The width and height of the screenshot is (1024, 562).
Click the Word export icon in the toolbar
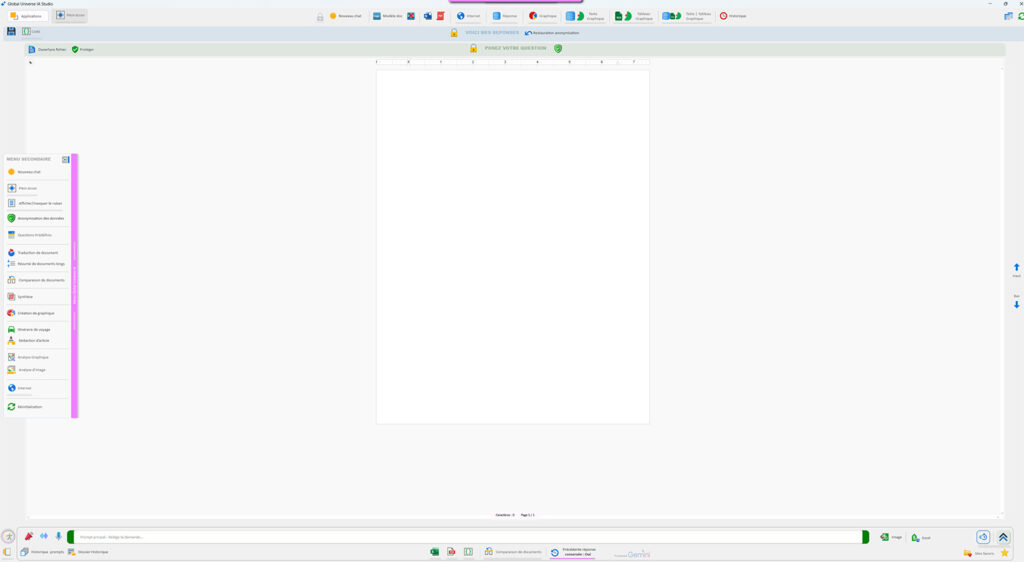[x=428, y=16]
